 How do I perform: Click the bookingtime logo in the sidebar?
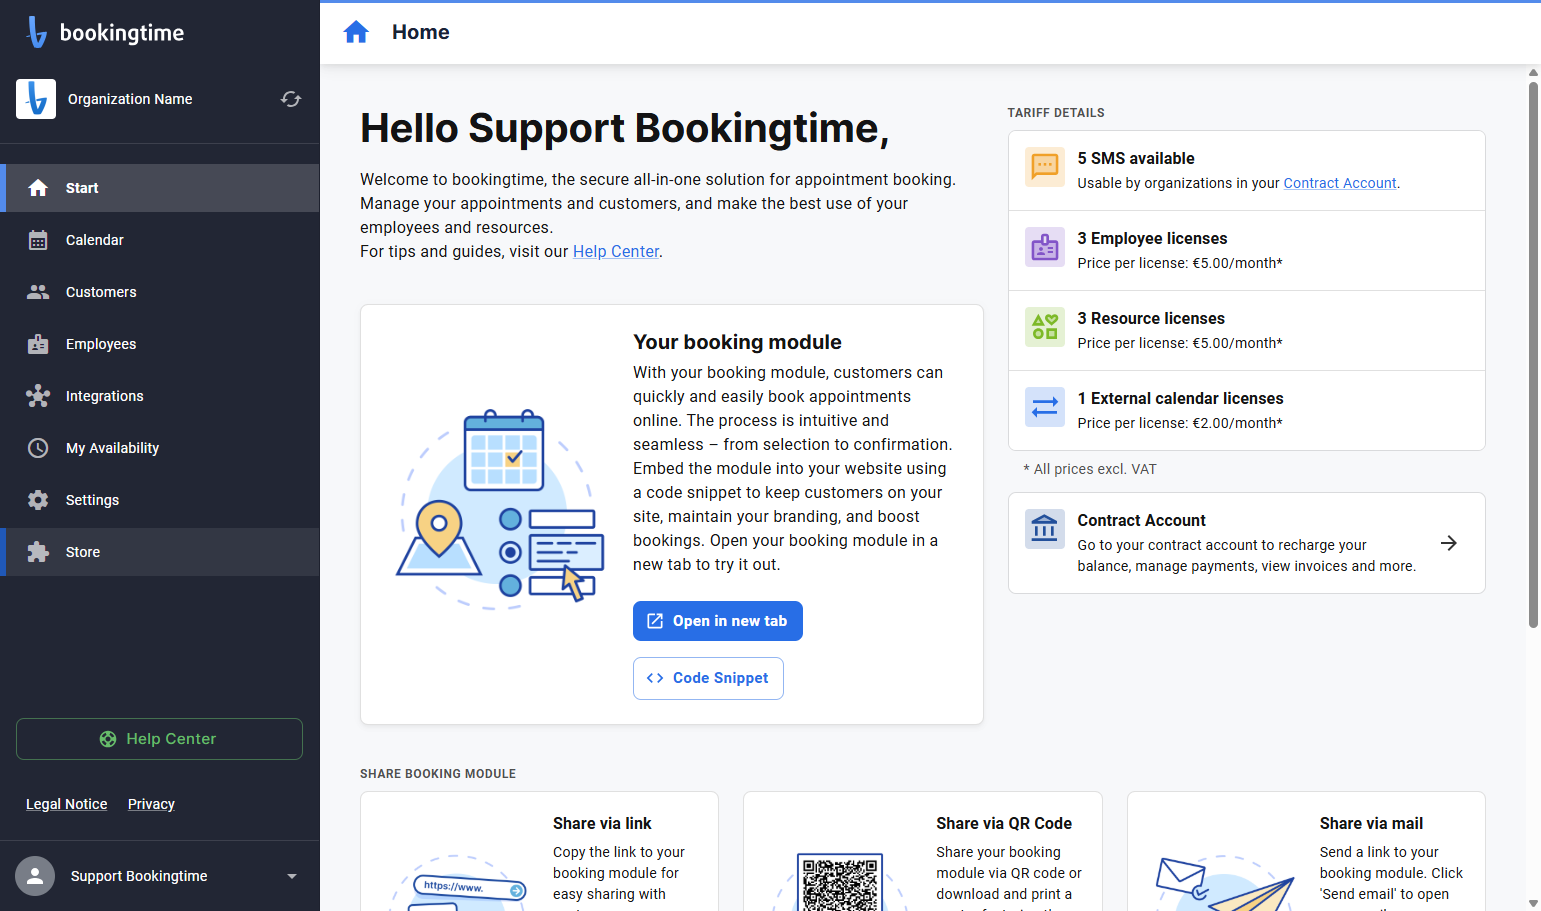tap(105, 32)
